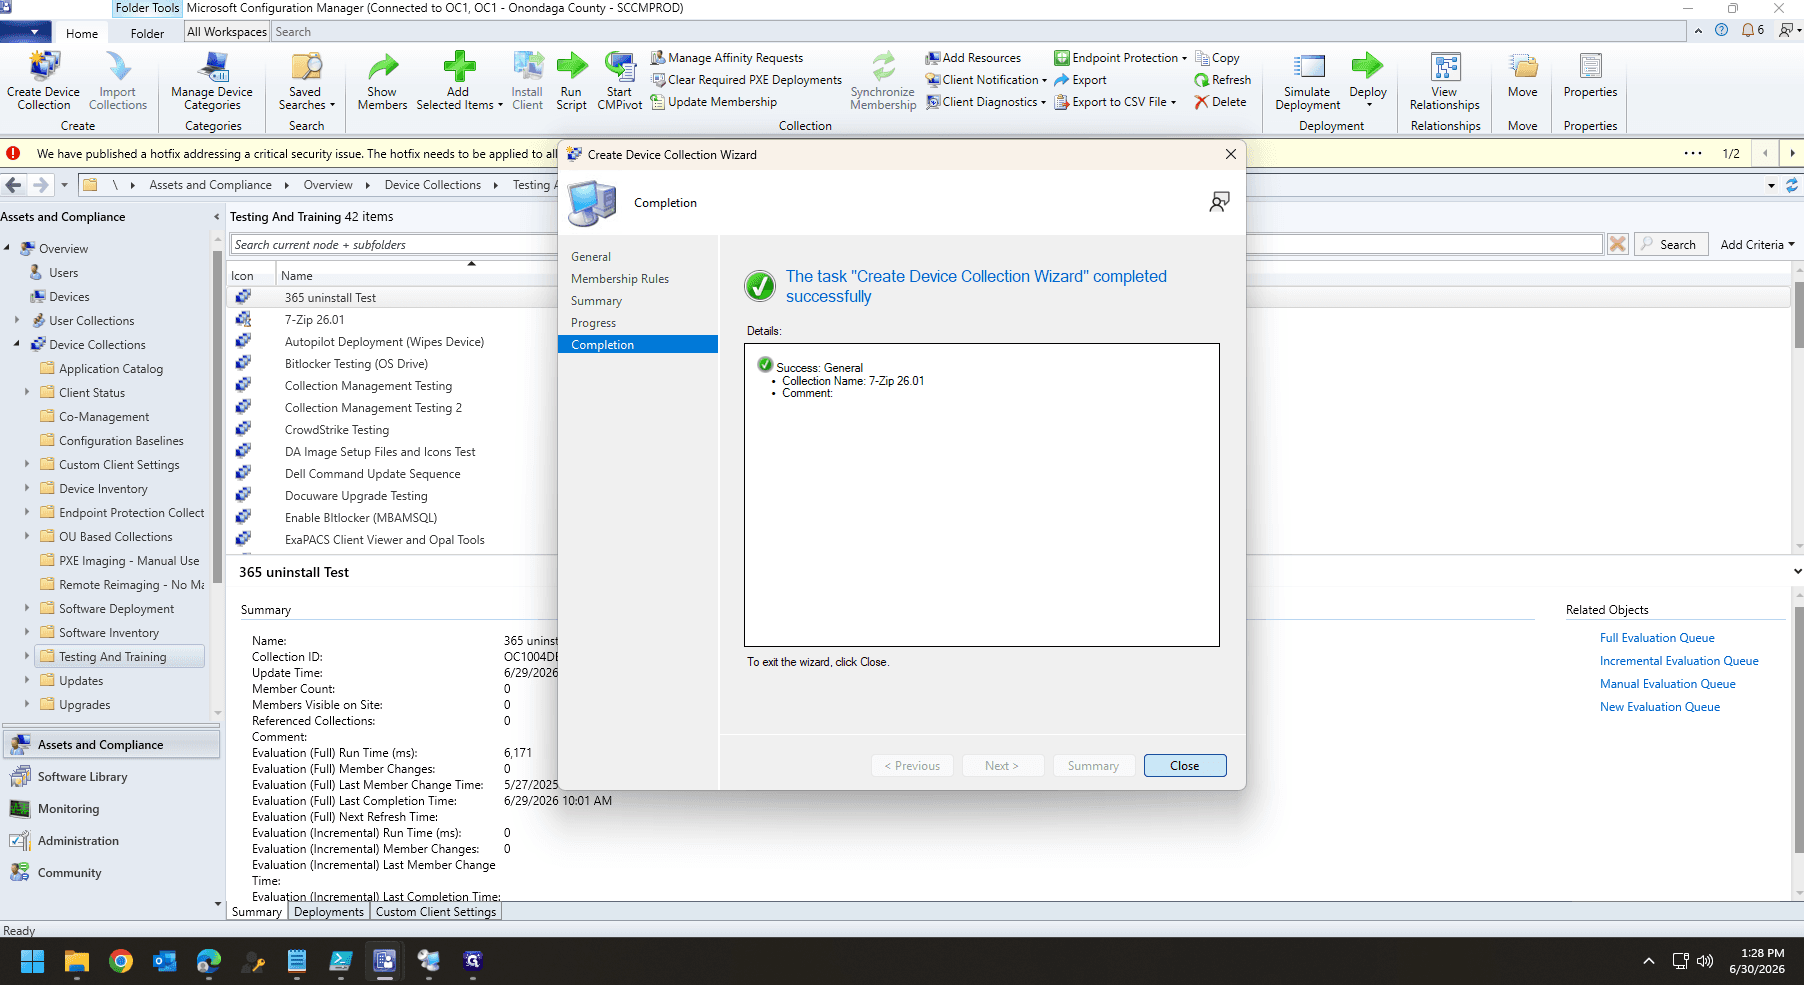1804x985 pixels.
Task: Click the Refresh ribbon command
Action: click(1222, 80)
